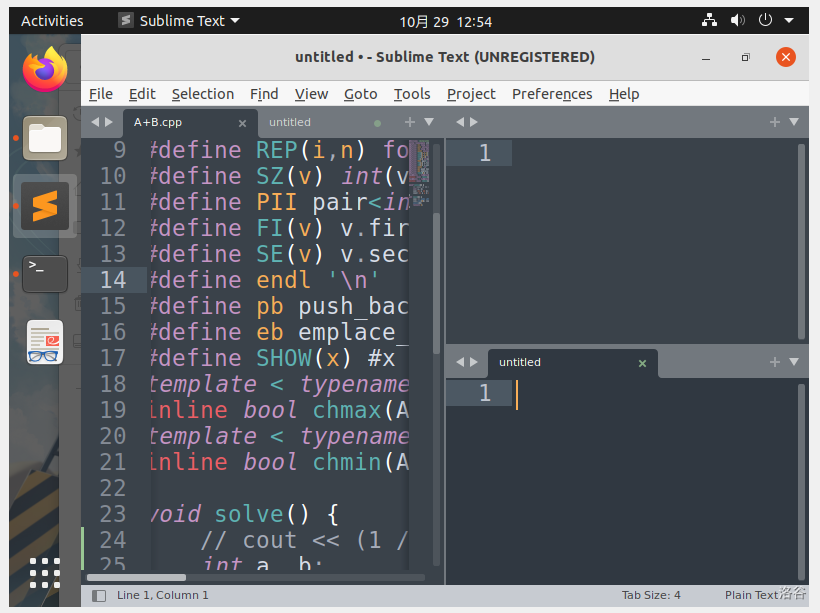Image resolution: width=820 pixels, height=613 pixels.
Task: Close the untitled tab in the bottom-right pane
Action: (x=642, y=363)
